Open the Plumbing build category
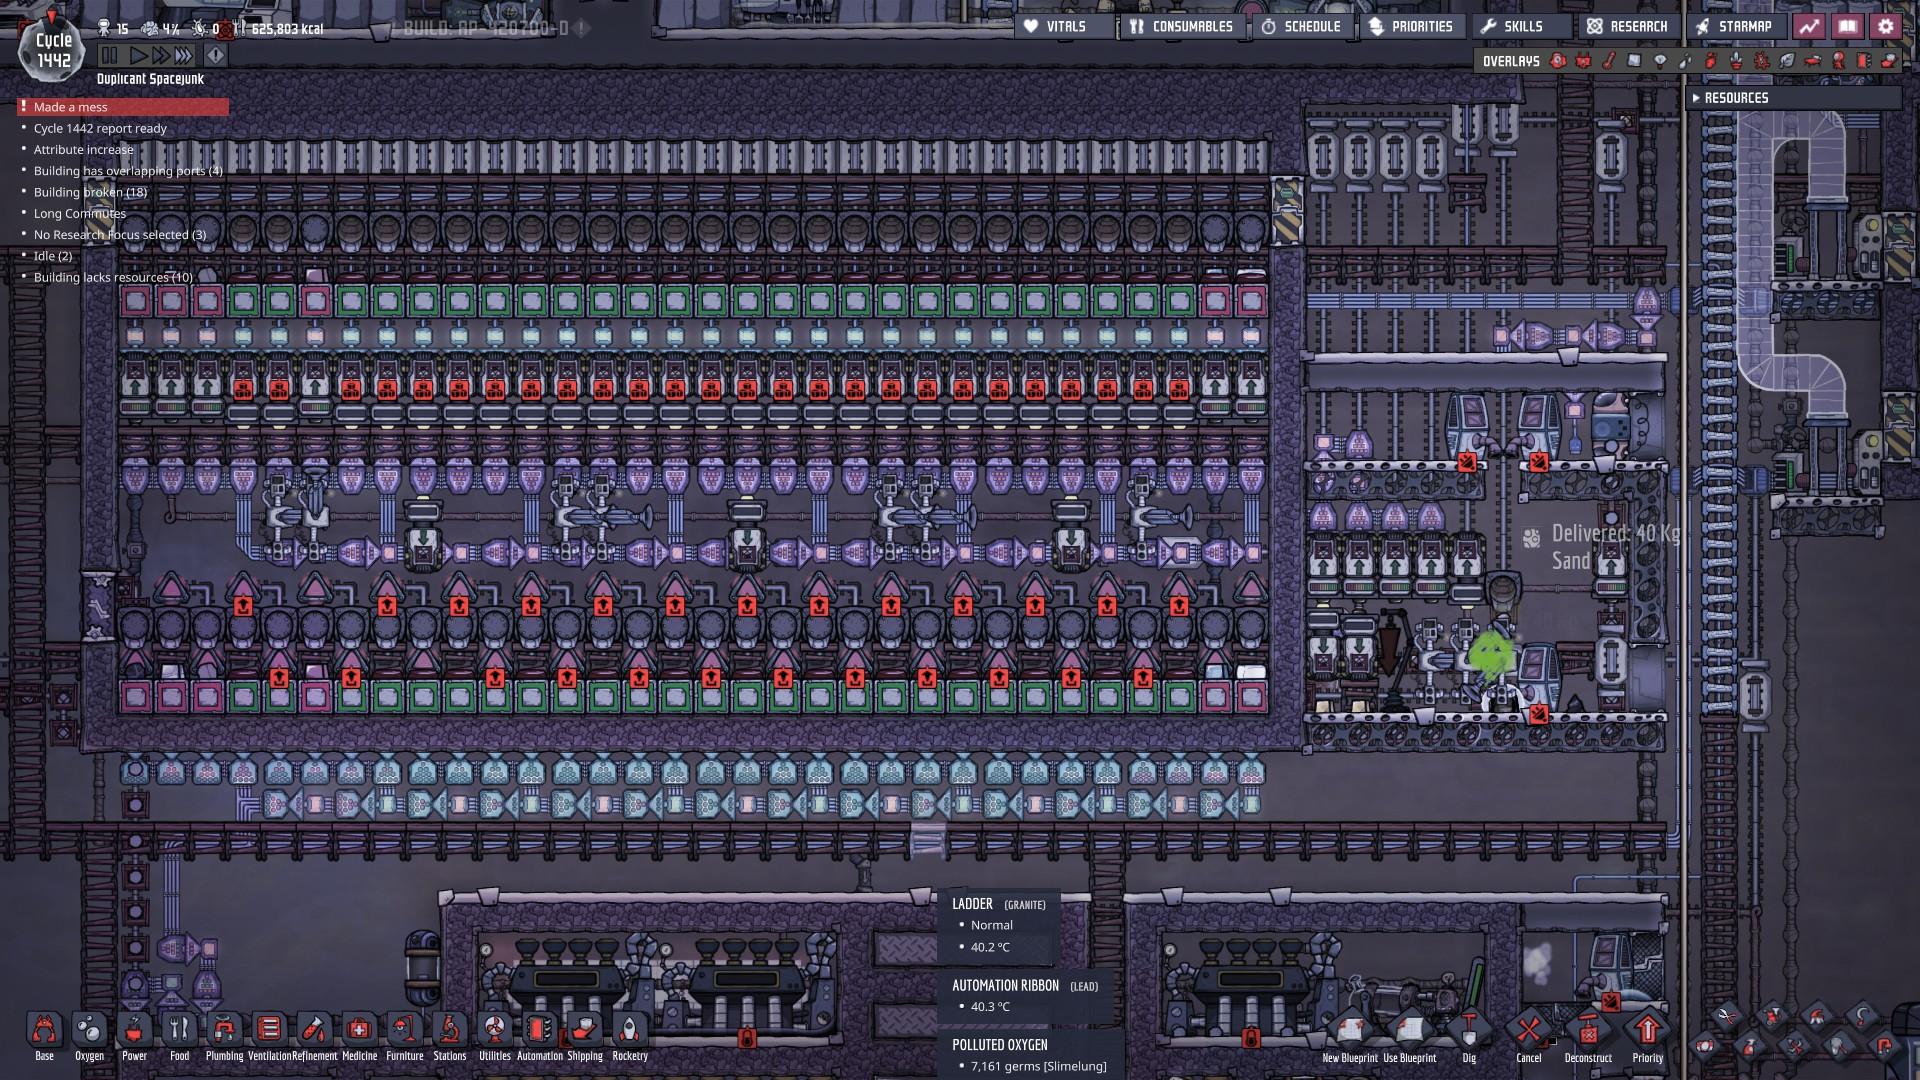1920x1080 pixels. point(224,1032)
